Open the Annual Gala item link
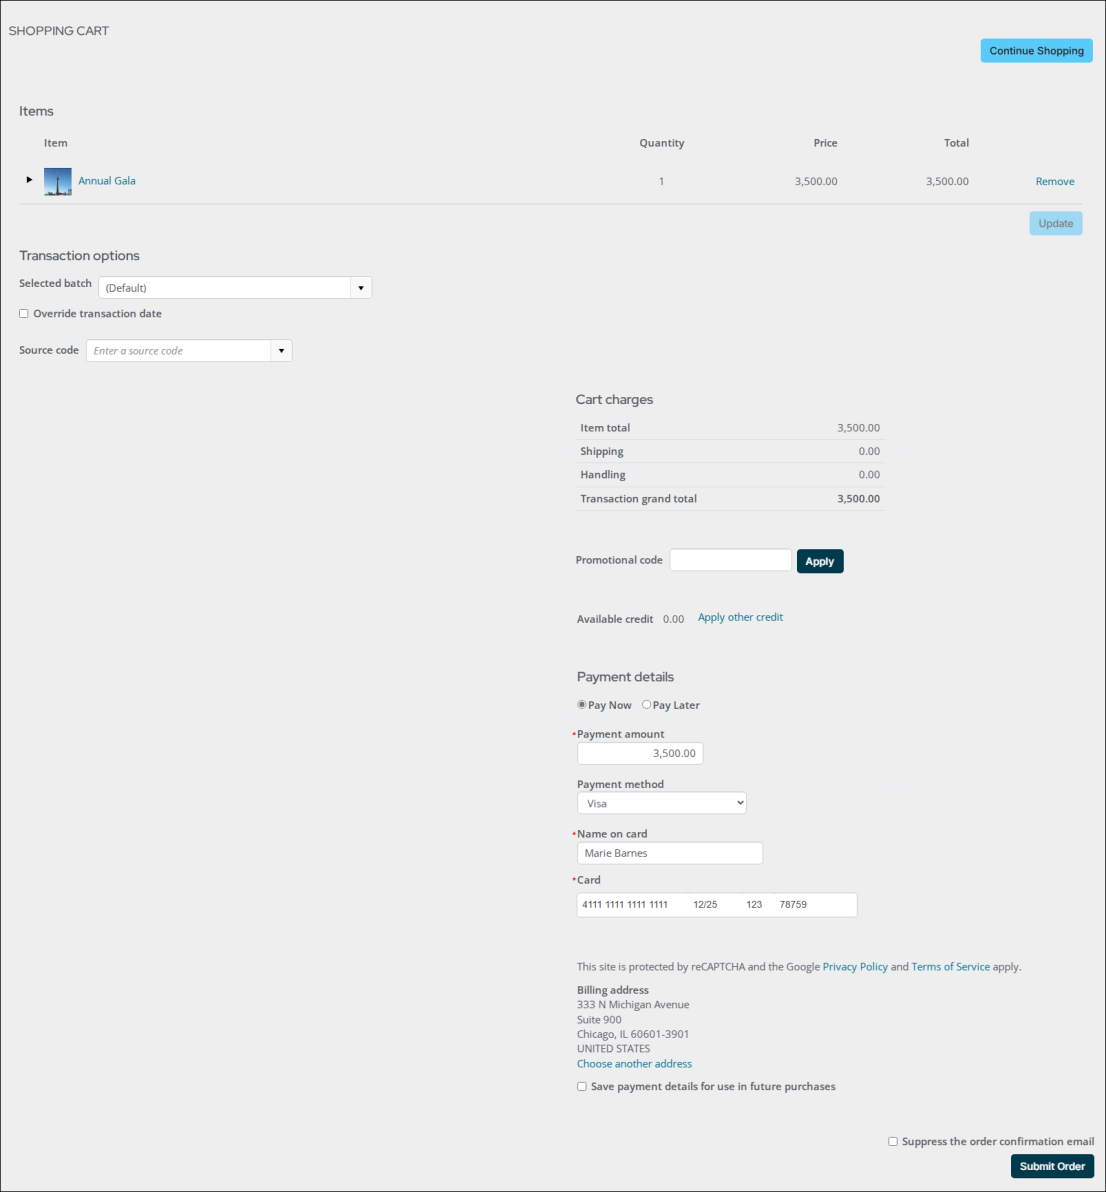This screenshot has width=1106, height=1192. coord(107,181)
